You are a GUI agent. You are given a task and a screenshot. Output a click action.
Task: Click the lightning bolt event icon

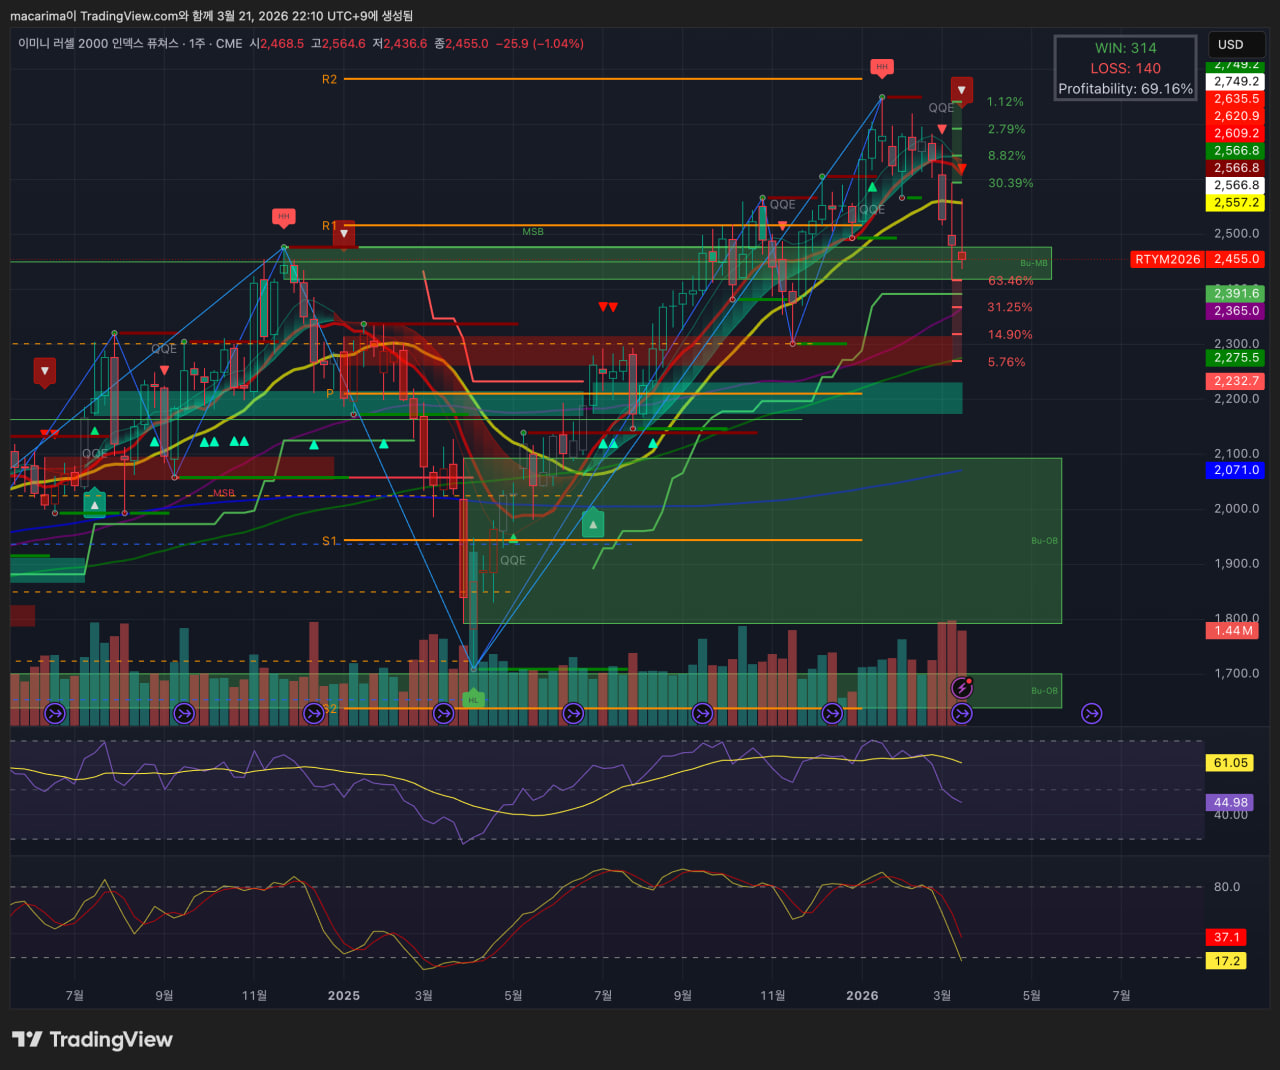point(962,687)
